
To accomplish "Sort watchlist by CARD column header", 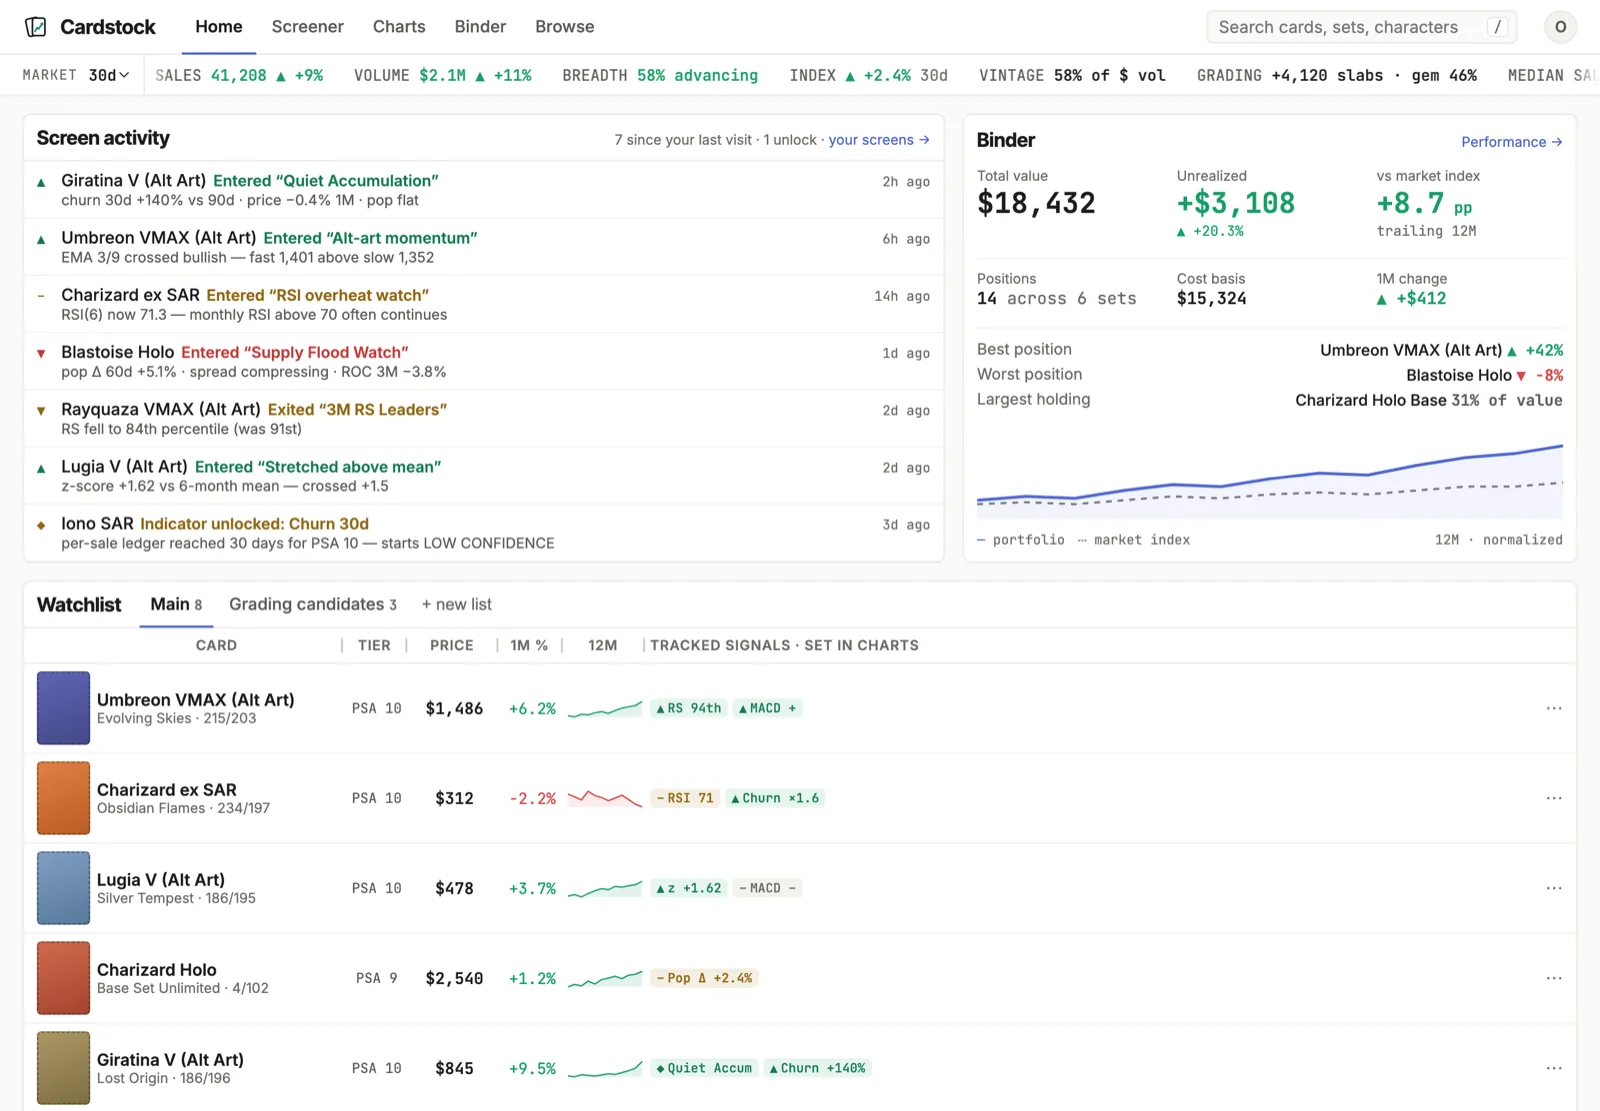I will pos(216,645).
